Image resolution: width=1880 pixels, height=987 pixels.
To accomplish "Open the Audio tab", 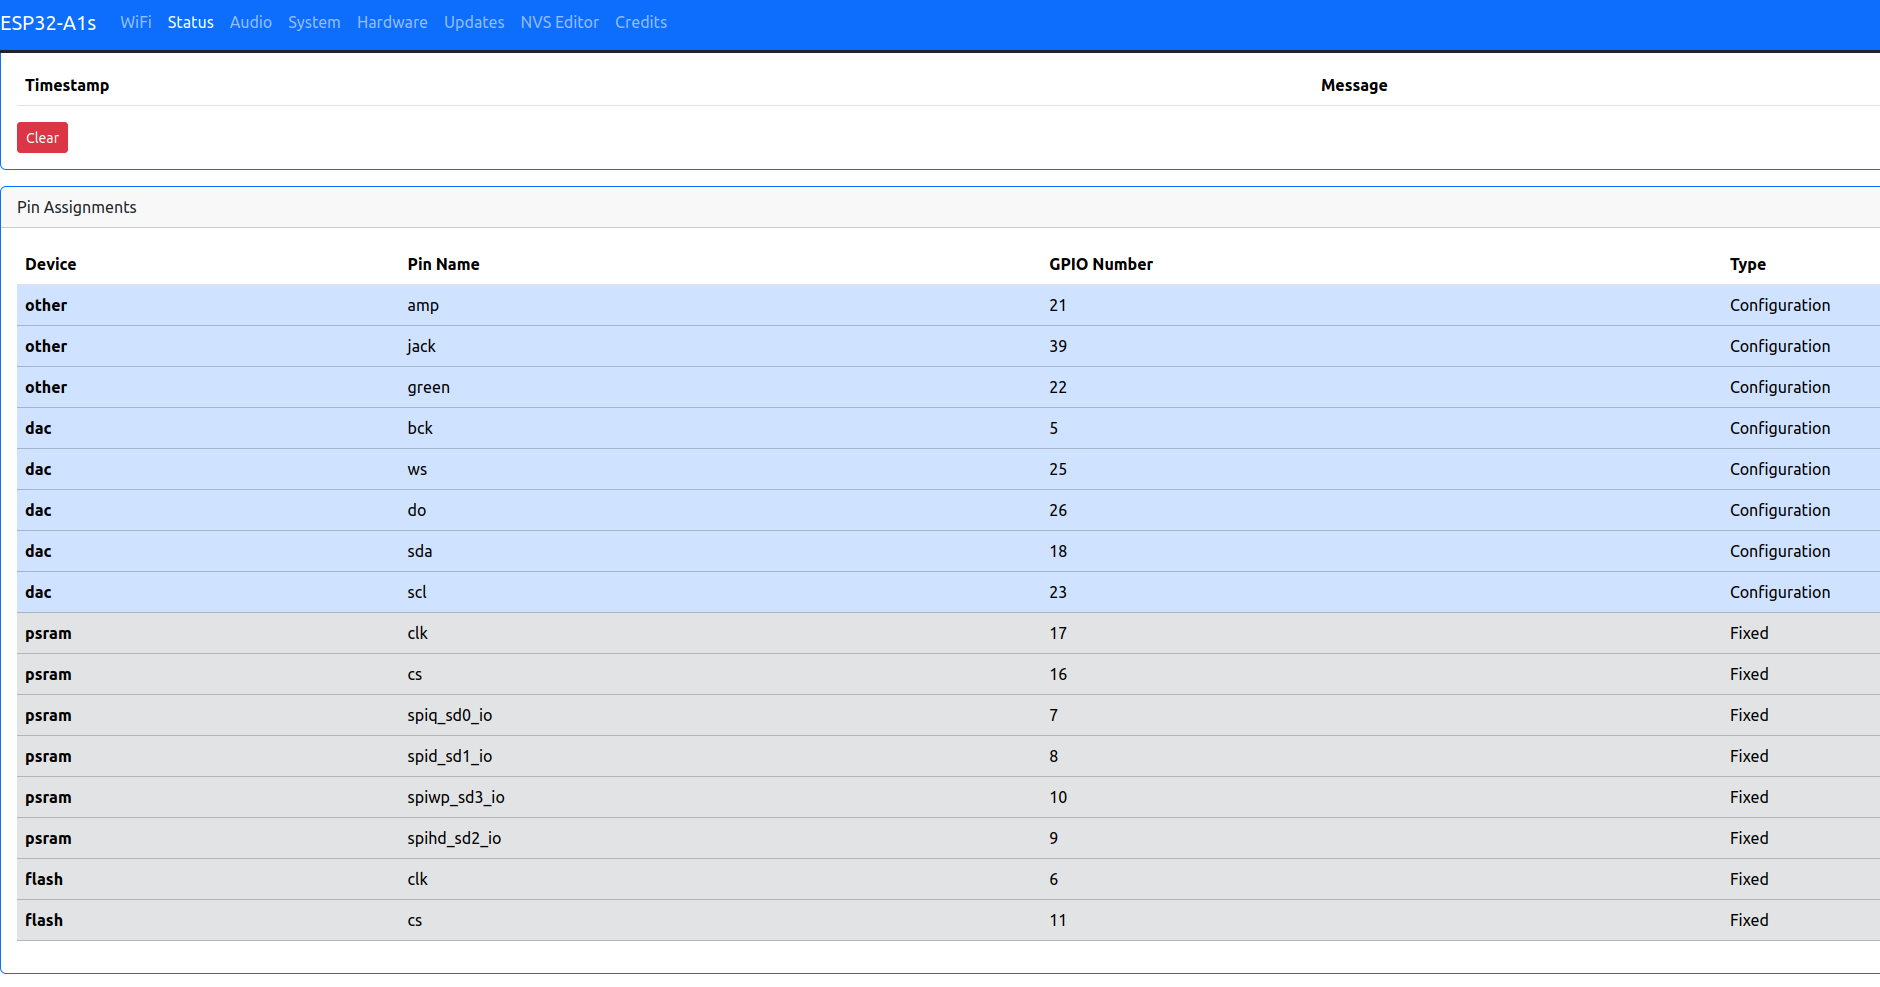I will [x=250, y=22].
